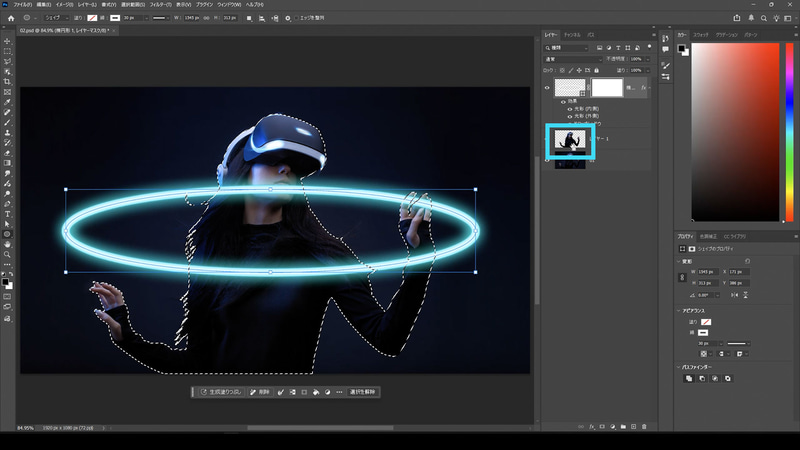Click the delete layer trash icon
Screen dimensions: 800x450
pos(644,426)
